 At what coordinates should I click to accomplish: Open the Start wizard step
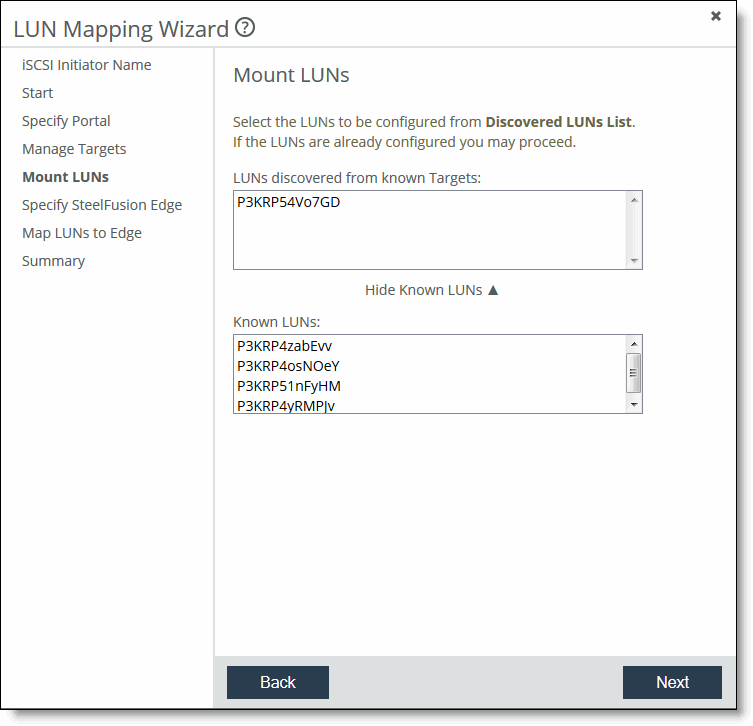pos(38,93)
